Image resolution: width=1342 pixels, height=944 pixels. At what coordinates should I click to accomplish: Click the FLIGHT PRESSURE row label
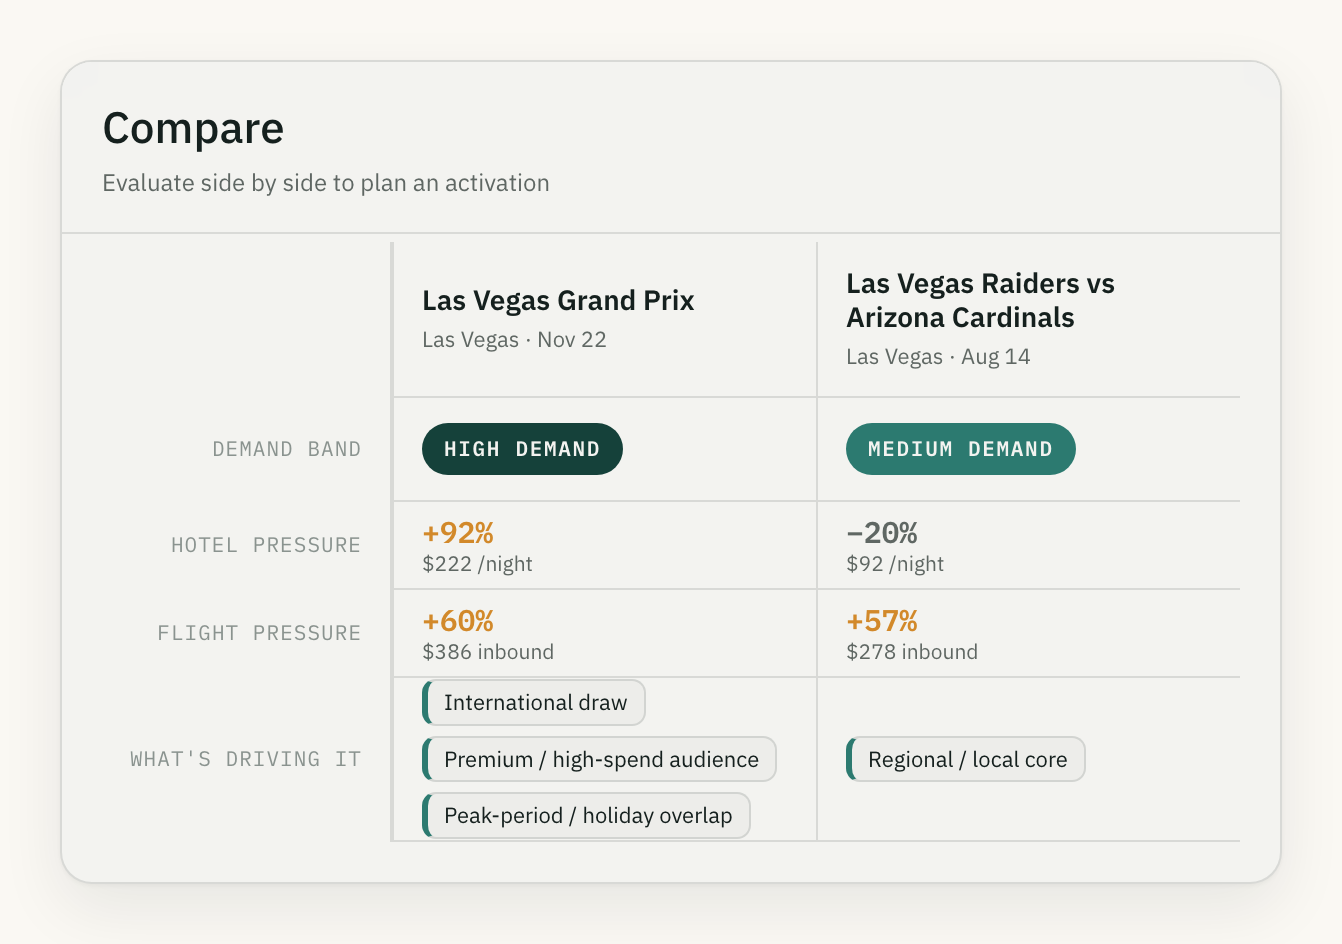(259, 634)
